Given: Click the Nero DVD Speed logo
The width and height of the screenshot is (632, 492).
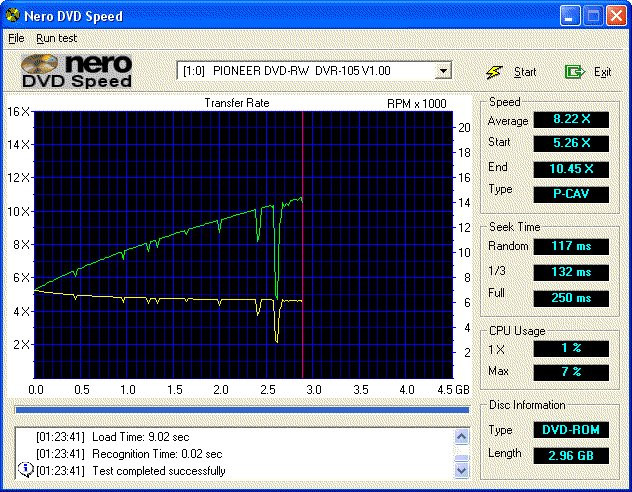Looking at the screenshot, I should [77, 71].
